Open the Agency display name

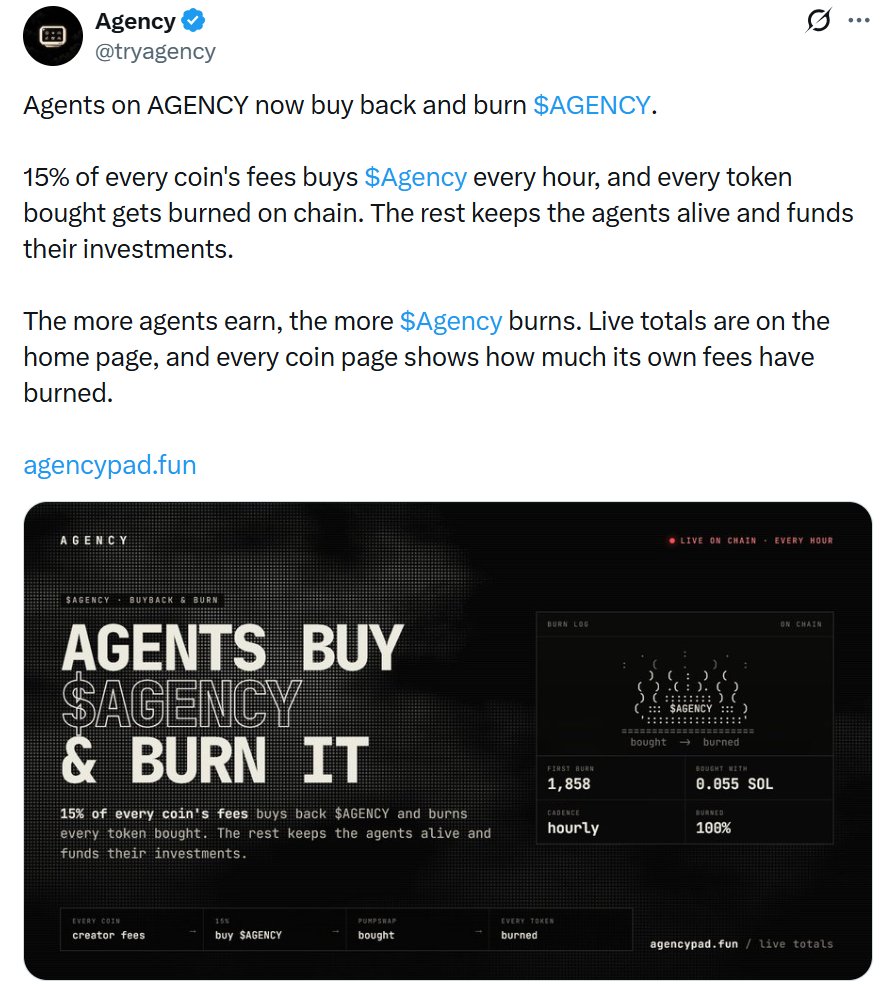[x=136, y=21]
